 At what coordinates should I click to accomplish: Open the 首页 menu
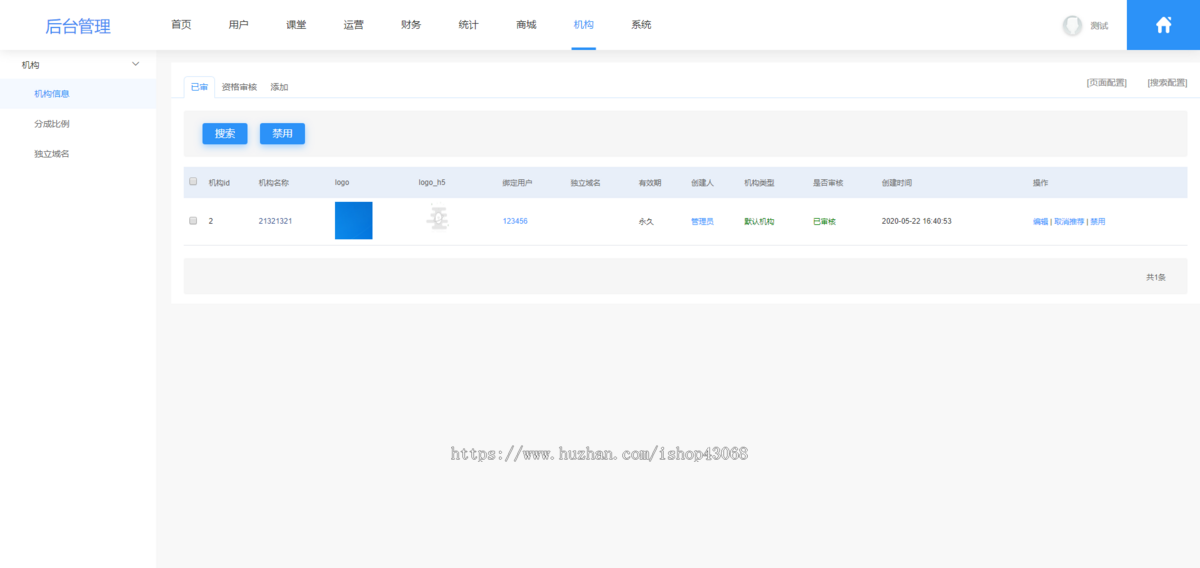coord(181,25)
